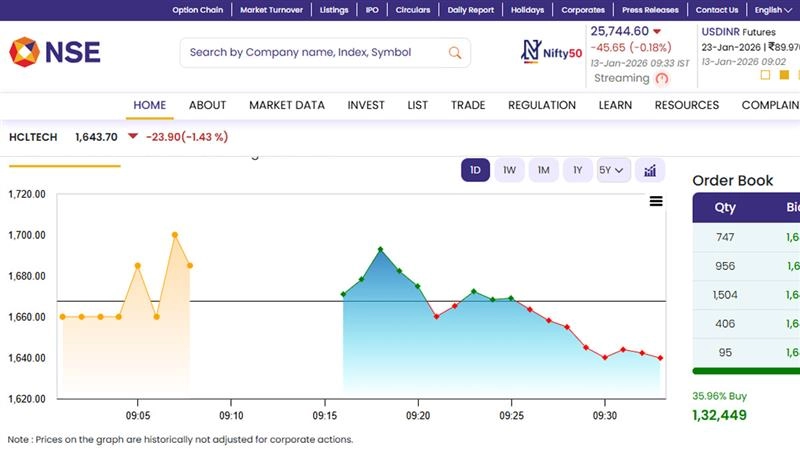Click the search magnifier icon

pyautogui.click(x=455, y=53)
